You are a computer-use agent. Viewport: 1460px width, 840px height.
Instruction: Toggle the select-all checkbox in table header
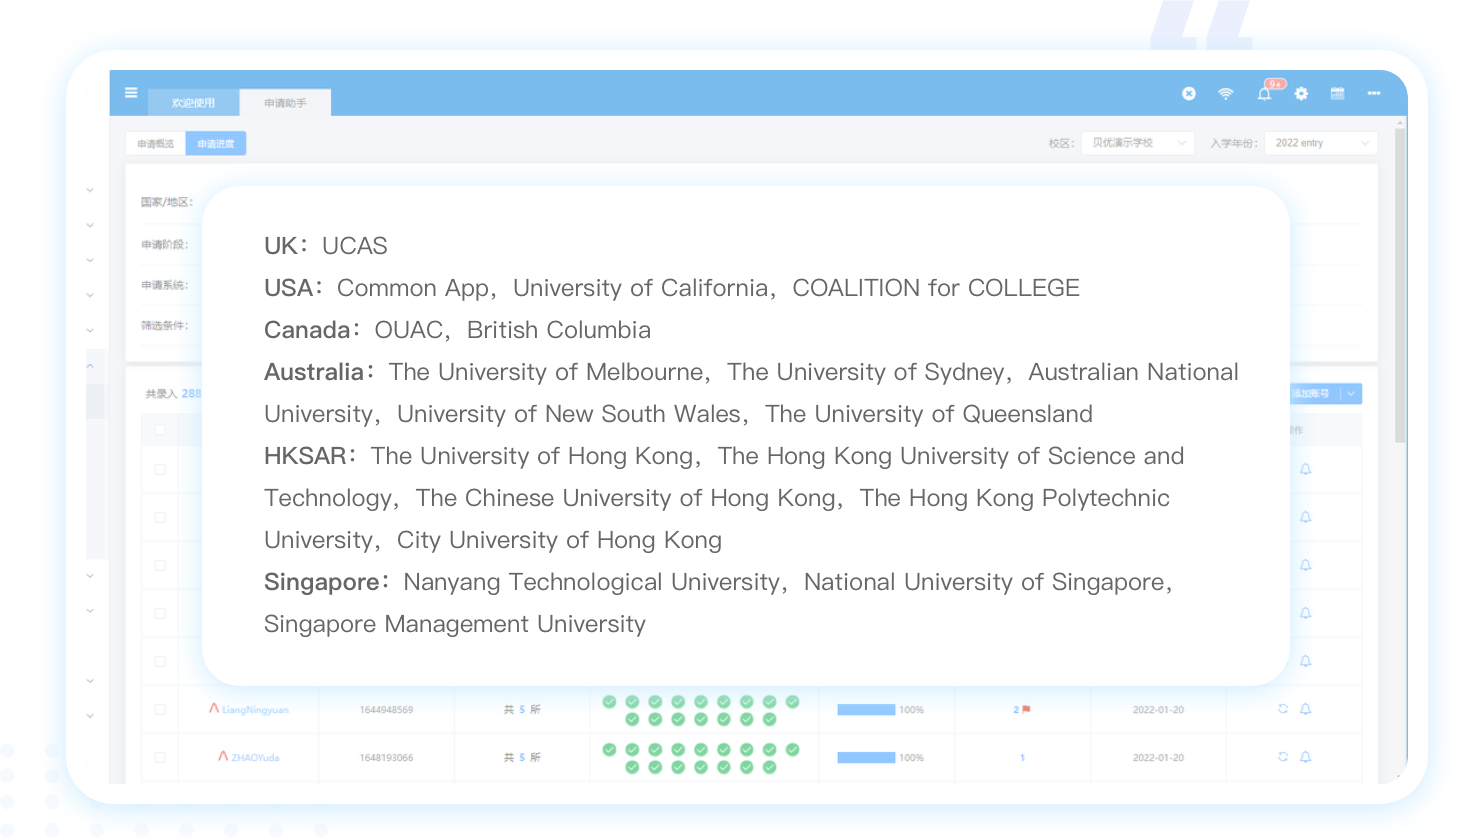click(160, 430)
